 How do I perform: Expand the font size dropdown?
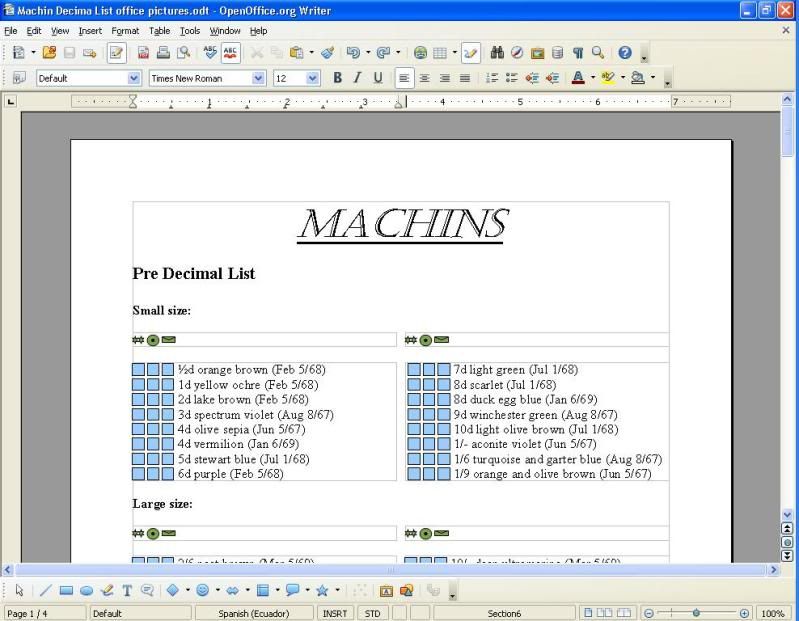click(312, 78)
